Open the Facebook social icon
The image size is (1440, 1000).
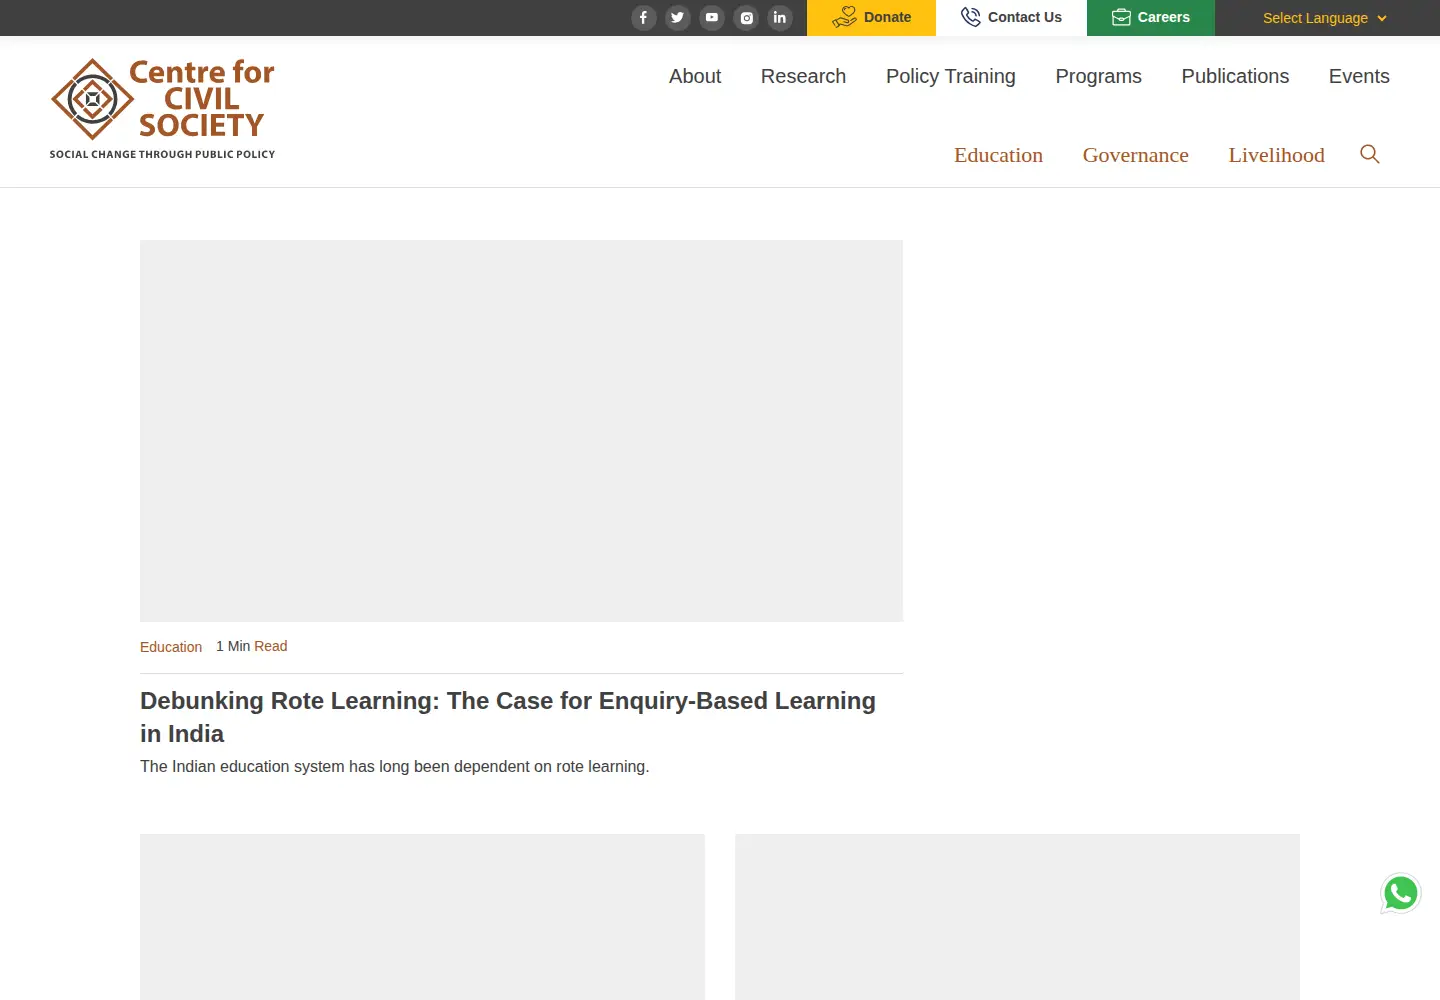644,18
